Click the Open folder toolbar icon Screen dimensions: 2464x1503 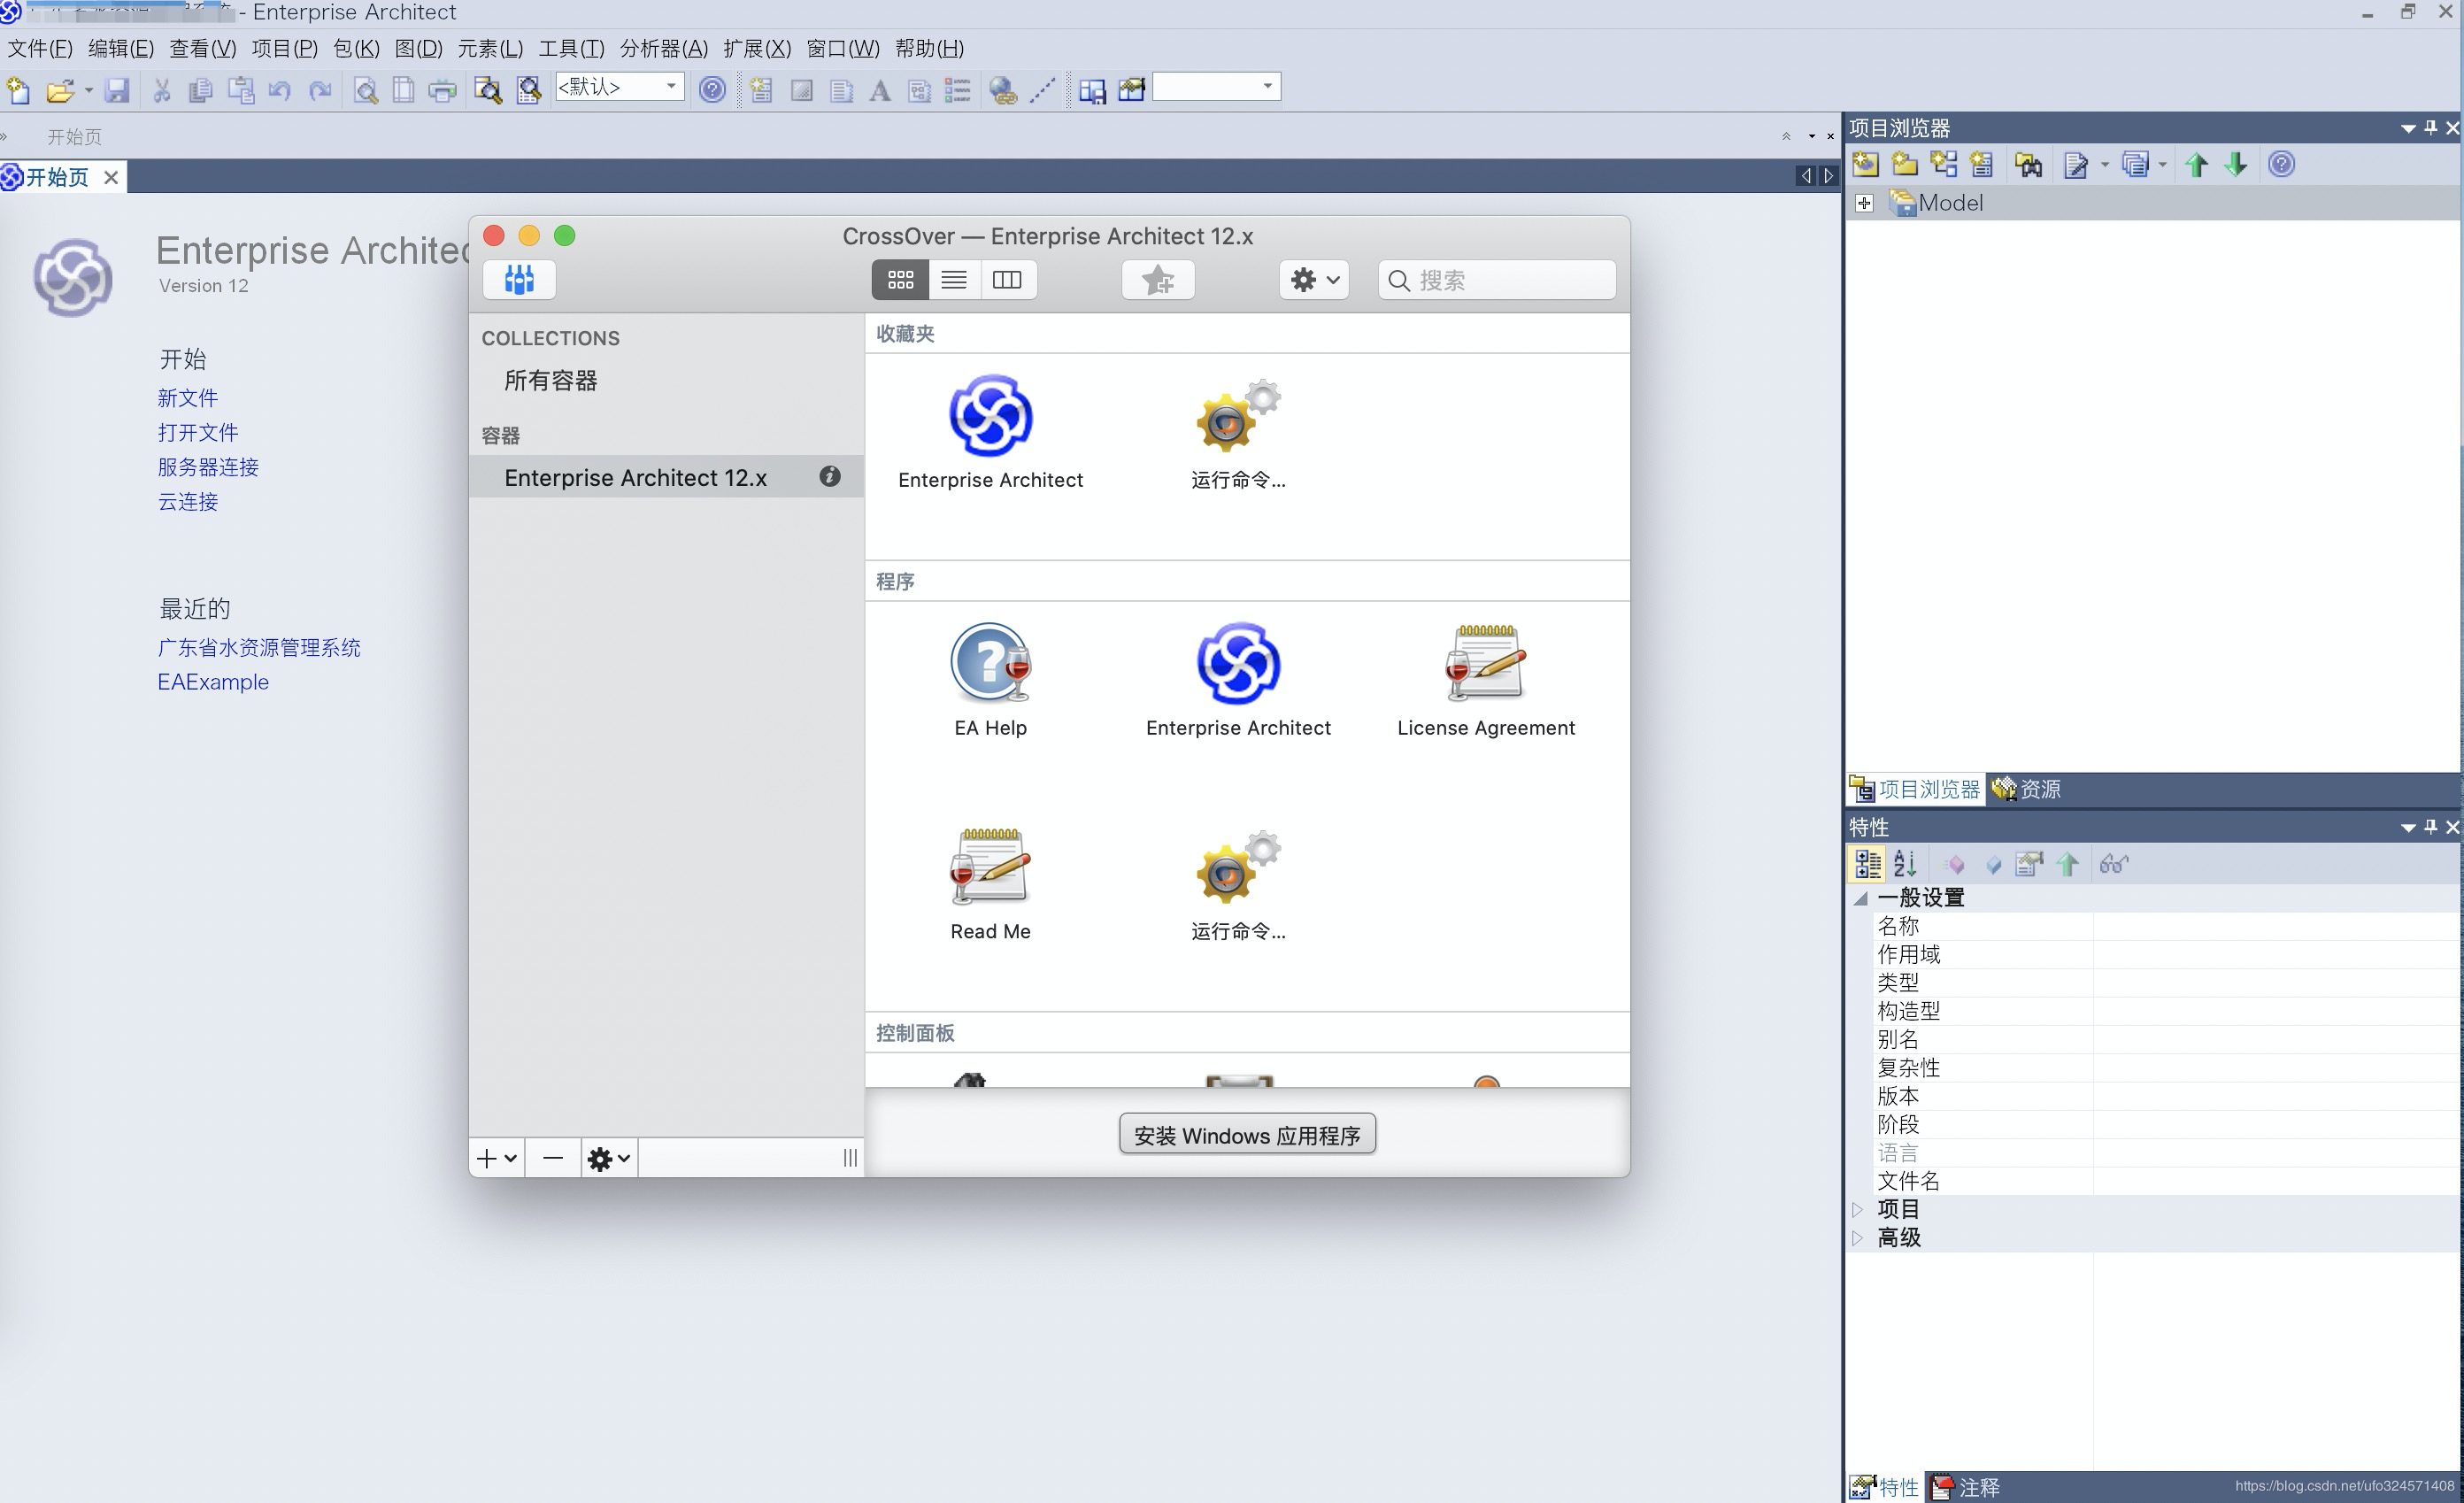point(60,90)
